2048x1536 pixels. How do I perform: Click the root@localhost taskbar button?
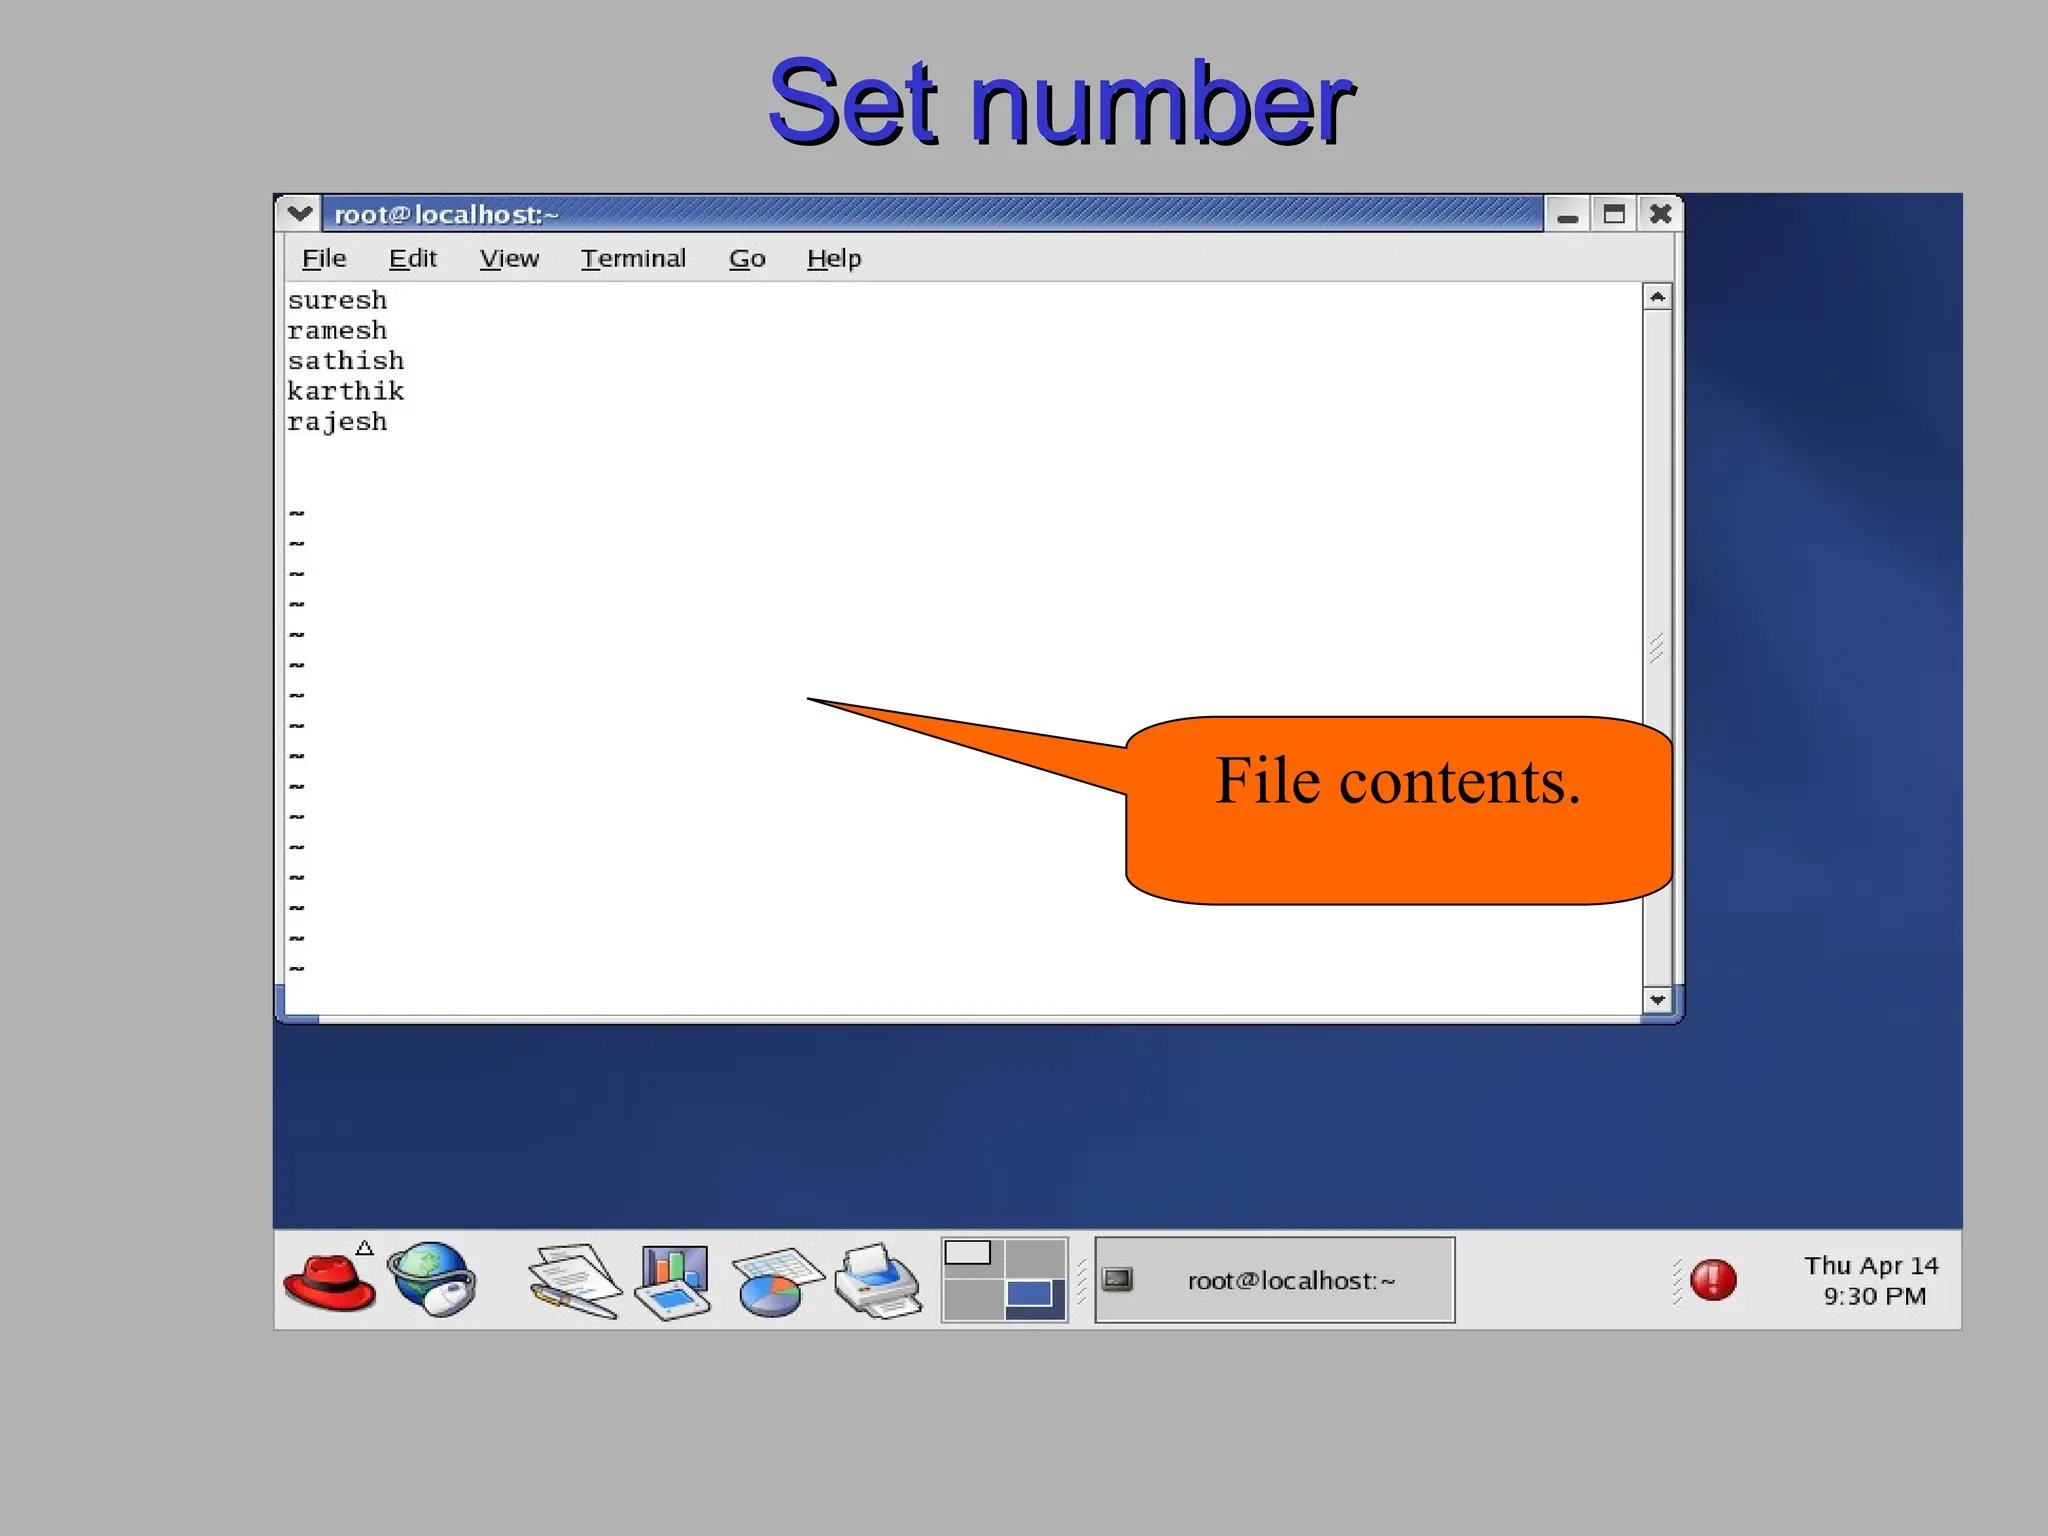pyautogui.click(x=1275, y=1280)
